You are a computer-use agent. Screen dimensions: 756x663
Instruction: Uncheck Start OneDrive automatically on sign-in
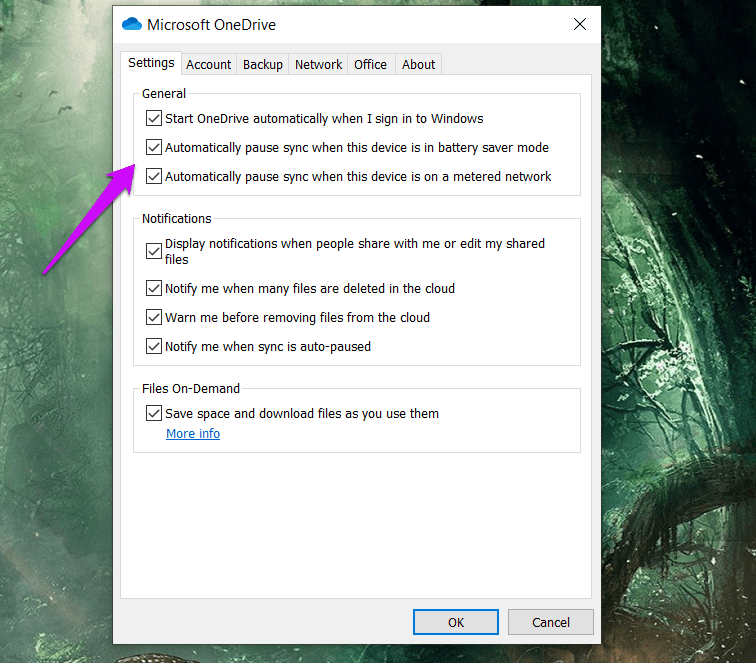154,118
